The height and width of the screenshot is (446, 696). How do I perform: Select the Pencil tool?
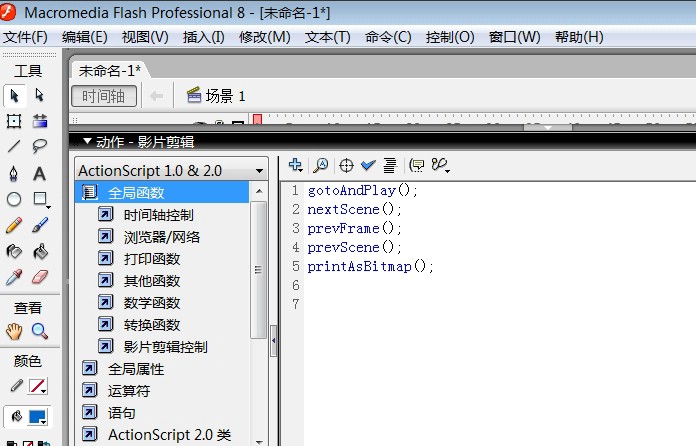14,225
